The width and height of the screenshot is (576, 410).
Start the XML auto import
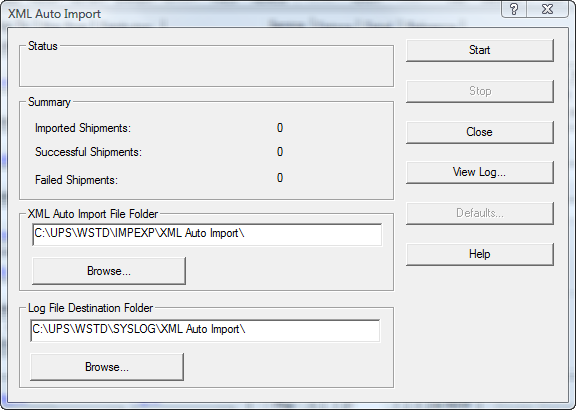click(479, 50)
